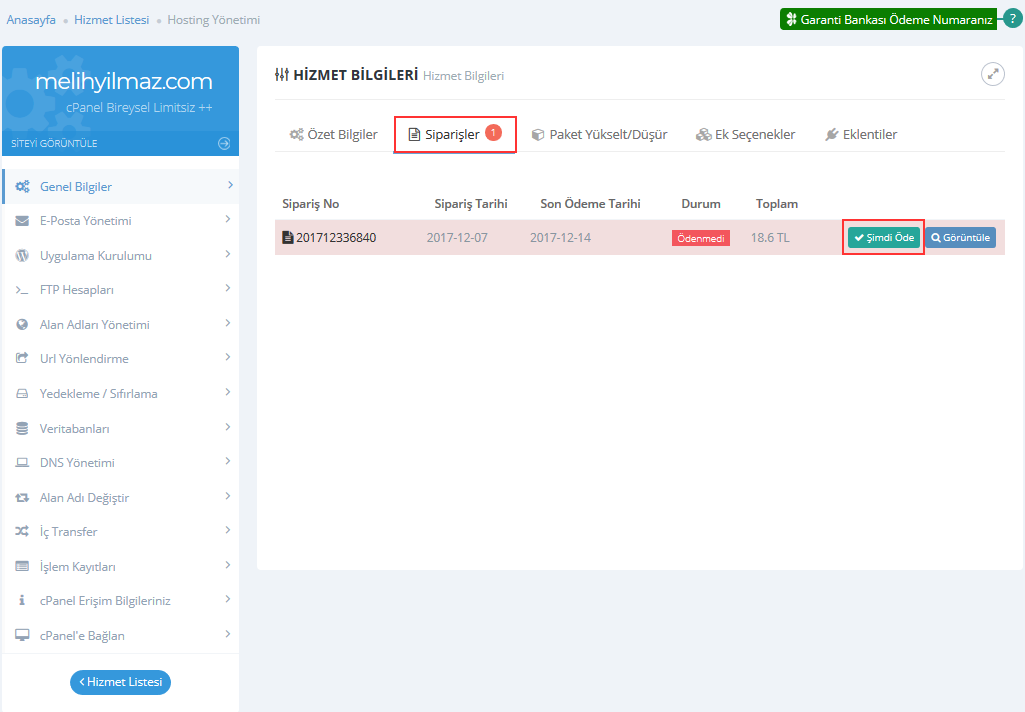Click the envelope icon for E-Posta Yönetimi
Viewport: 1025px width, 712px height.
22,221
